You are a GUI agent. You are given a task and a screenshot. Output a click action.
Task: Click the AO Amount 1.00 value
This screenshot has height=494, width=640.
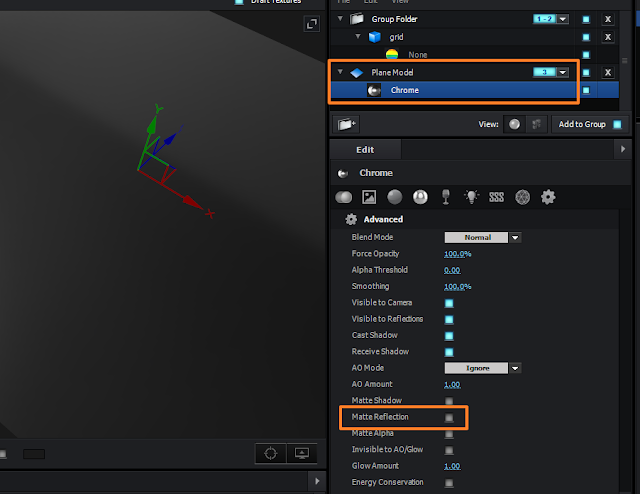point(452,385)
